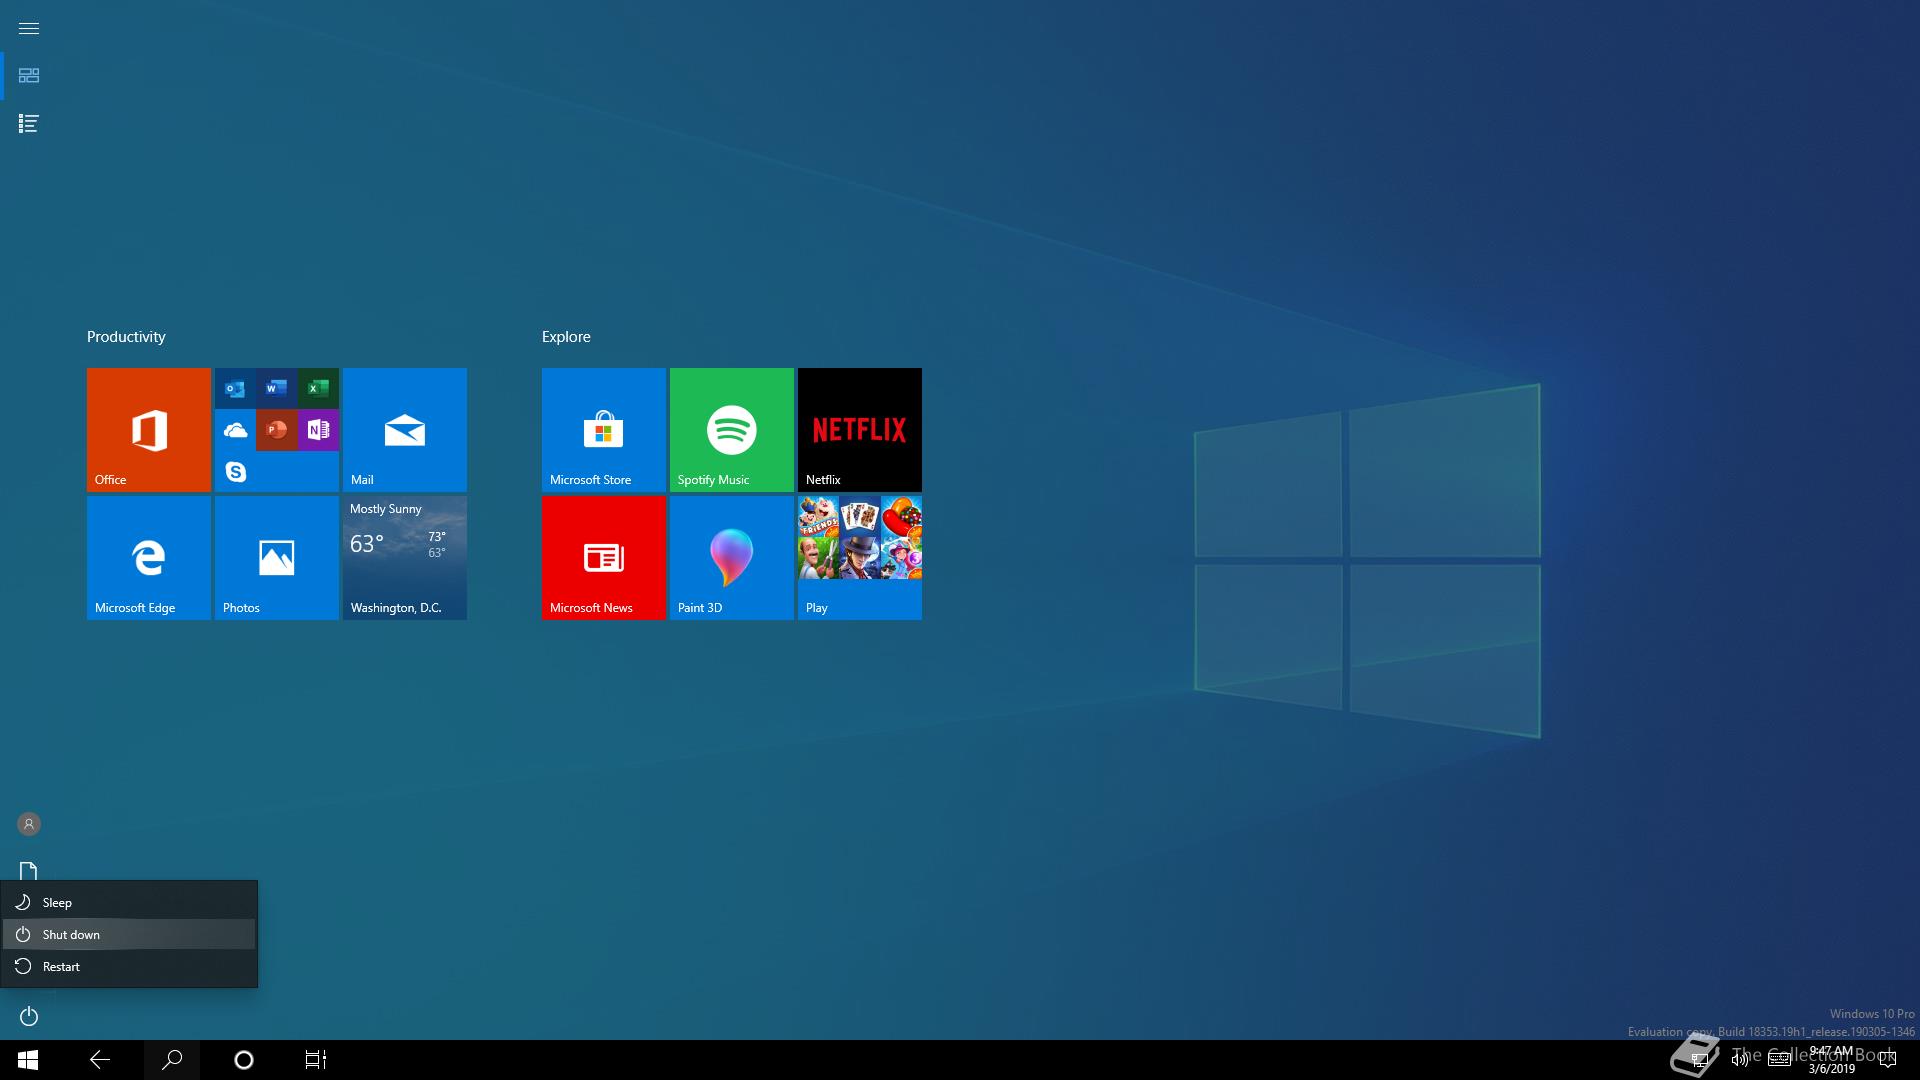Open the Office tile
This screenshot has width=1920, height=1080.
[149, 430]
